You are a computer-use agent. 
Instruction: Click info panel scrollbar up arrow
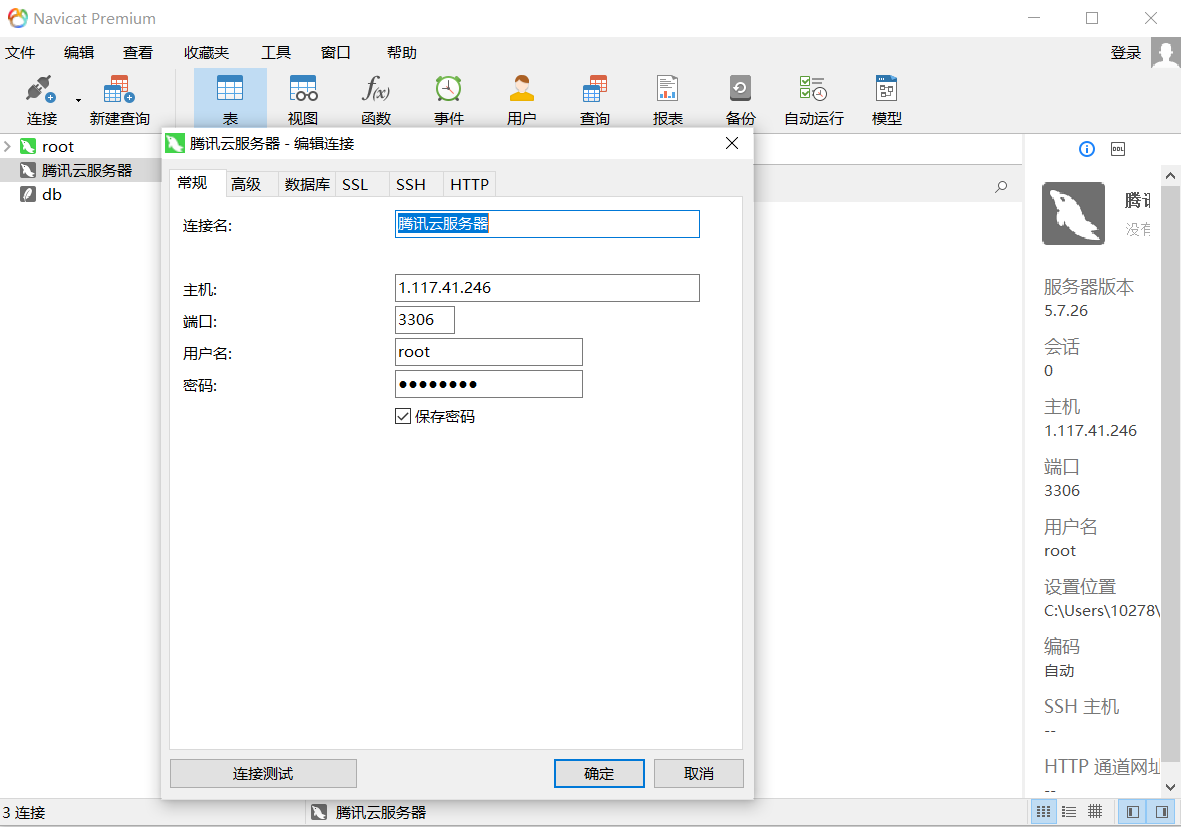coord(1170,175)
